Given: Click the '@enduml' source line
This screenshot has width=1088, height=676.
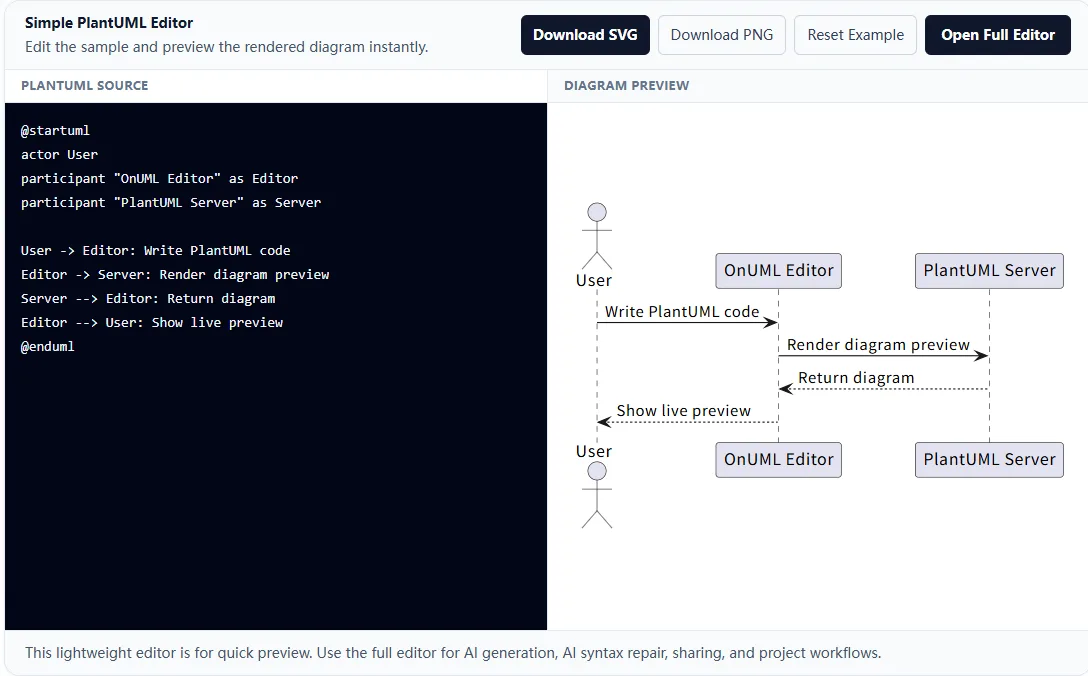Looking at the screenshot, I should (47, 346).
